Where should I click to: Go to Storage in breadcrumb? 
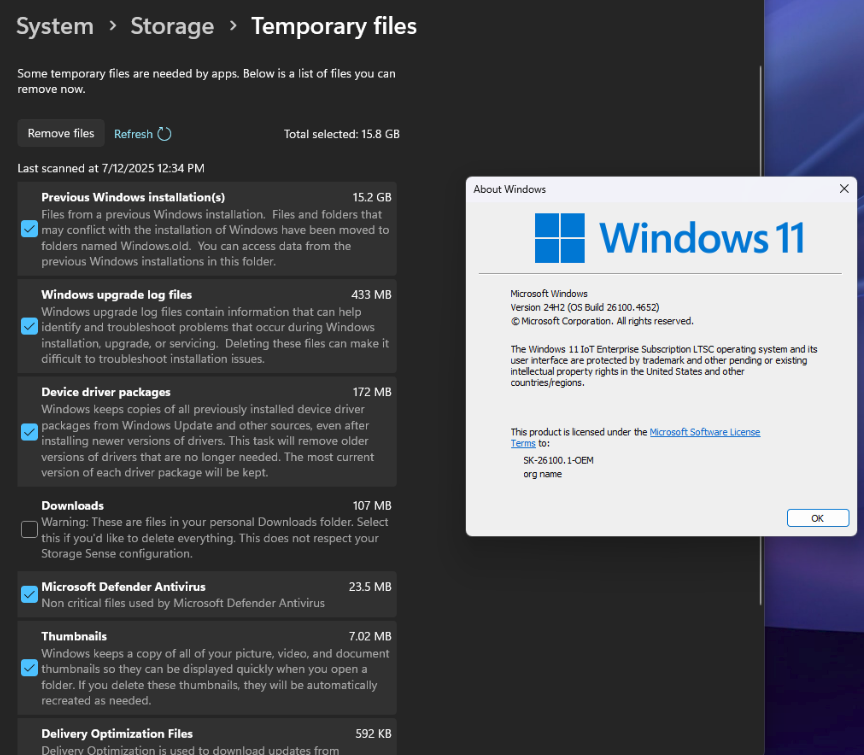coord(172,26)
